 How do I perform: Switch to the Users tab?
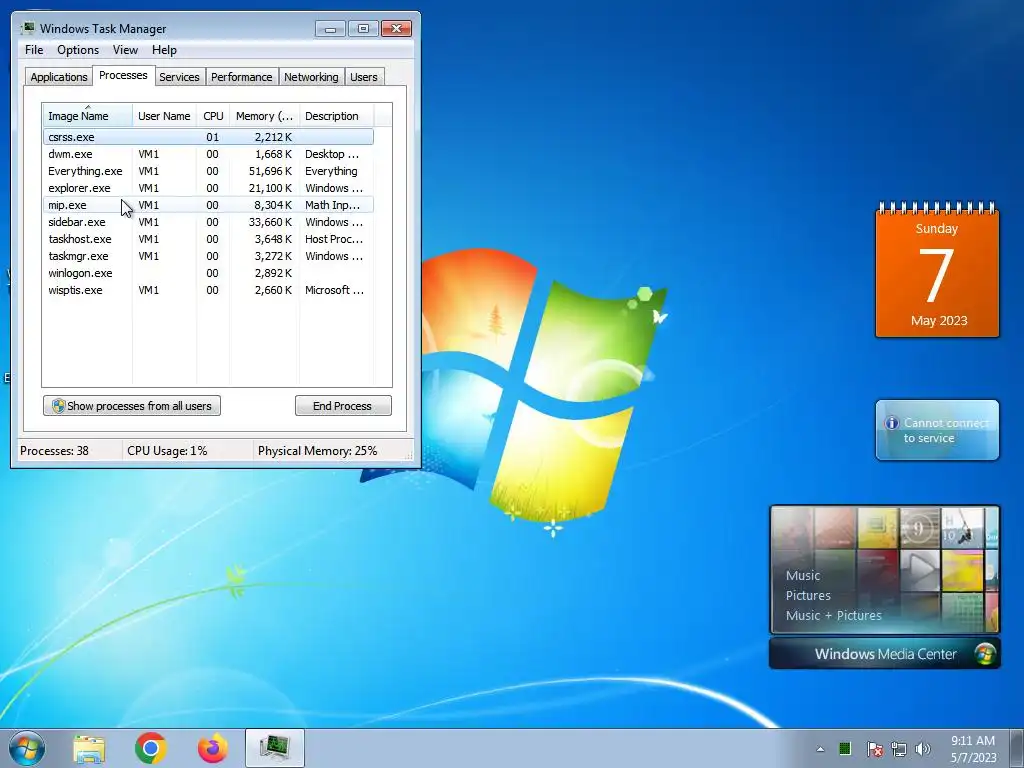[363, 77]
